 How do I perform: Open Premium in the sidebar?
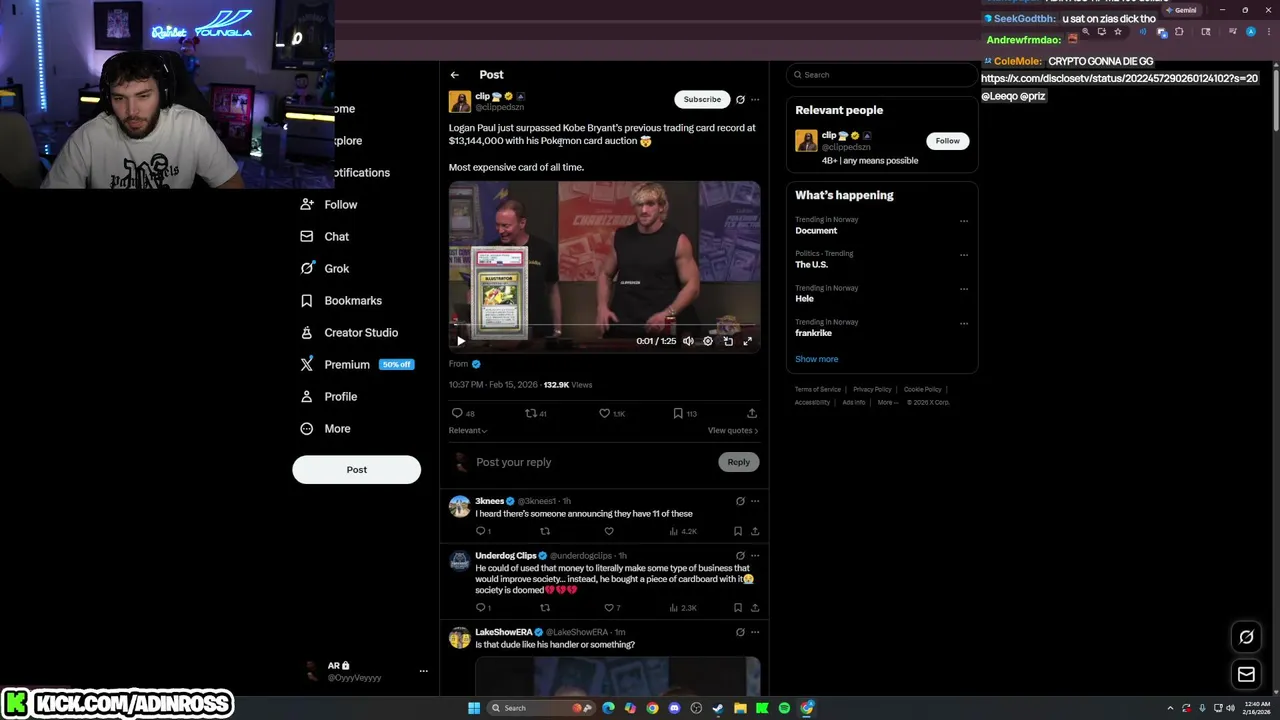356,364
